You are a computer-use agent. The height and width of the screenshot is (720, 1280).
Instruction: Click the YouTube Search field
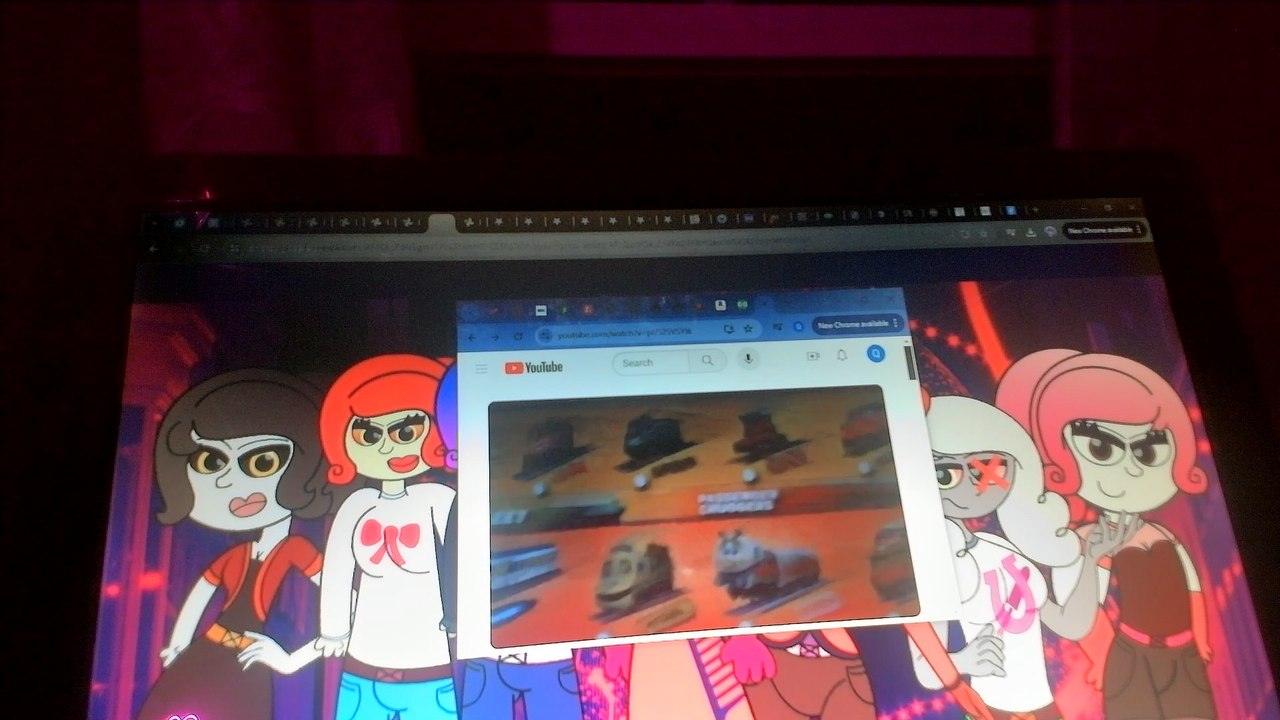[650, 362]
